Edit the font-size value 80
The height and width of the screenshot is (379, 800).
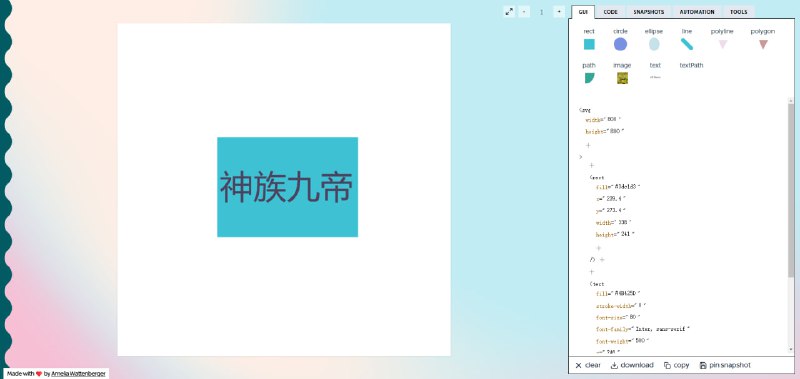tap(634, 317)
